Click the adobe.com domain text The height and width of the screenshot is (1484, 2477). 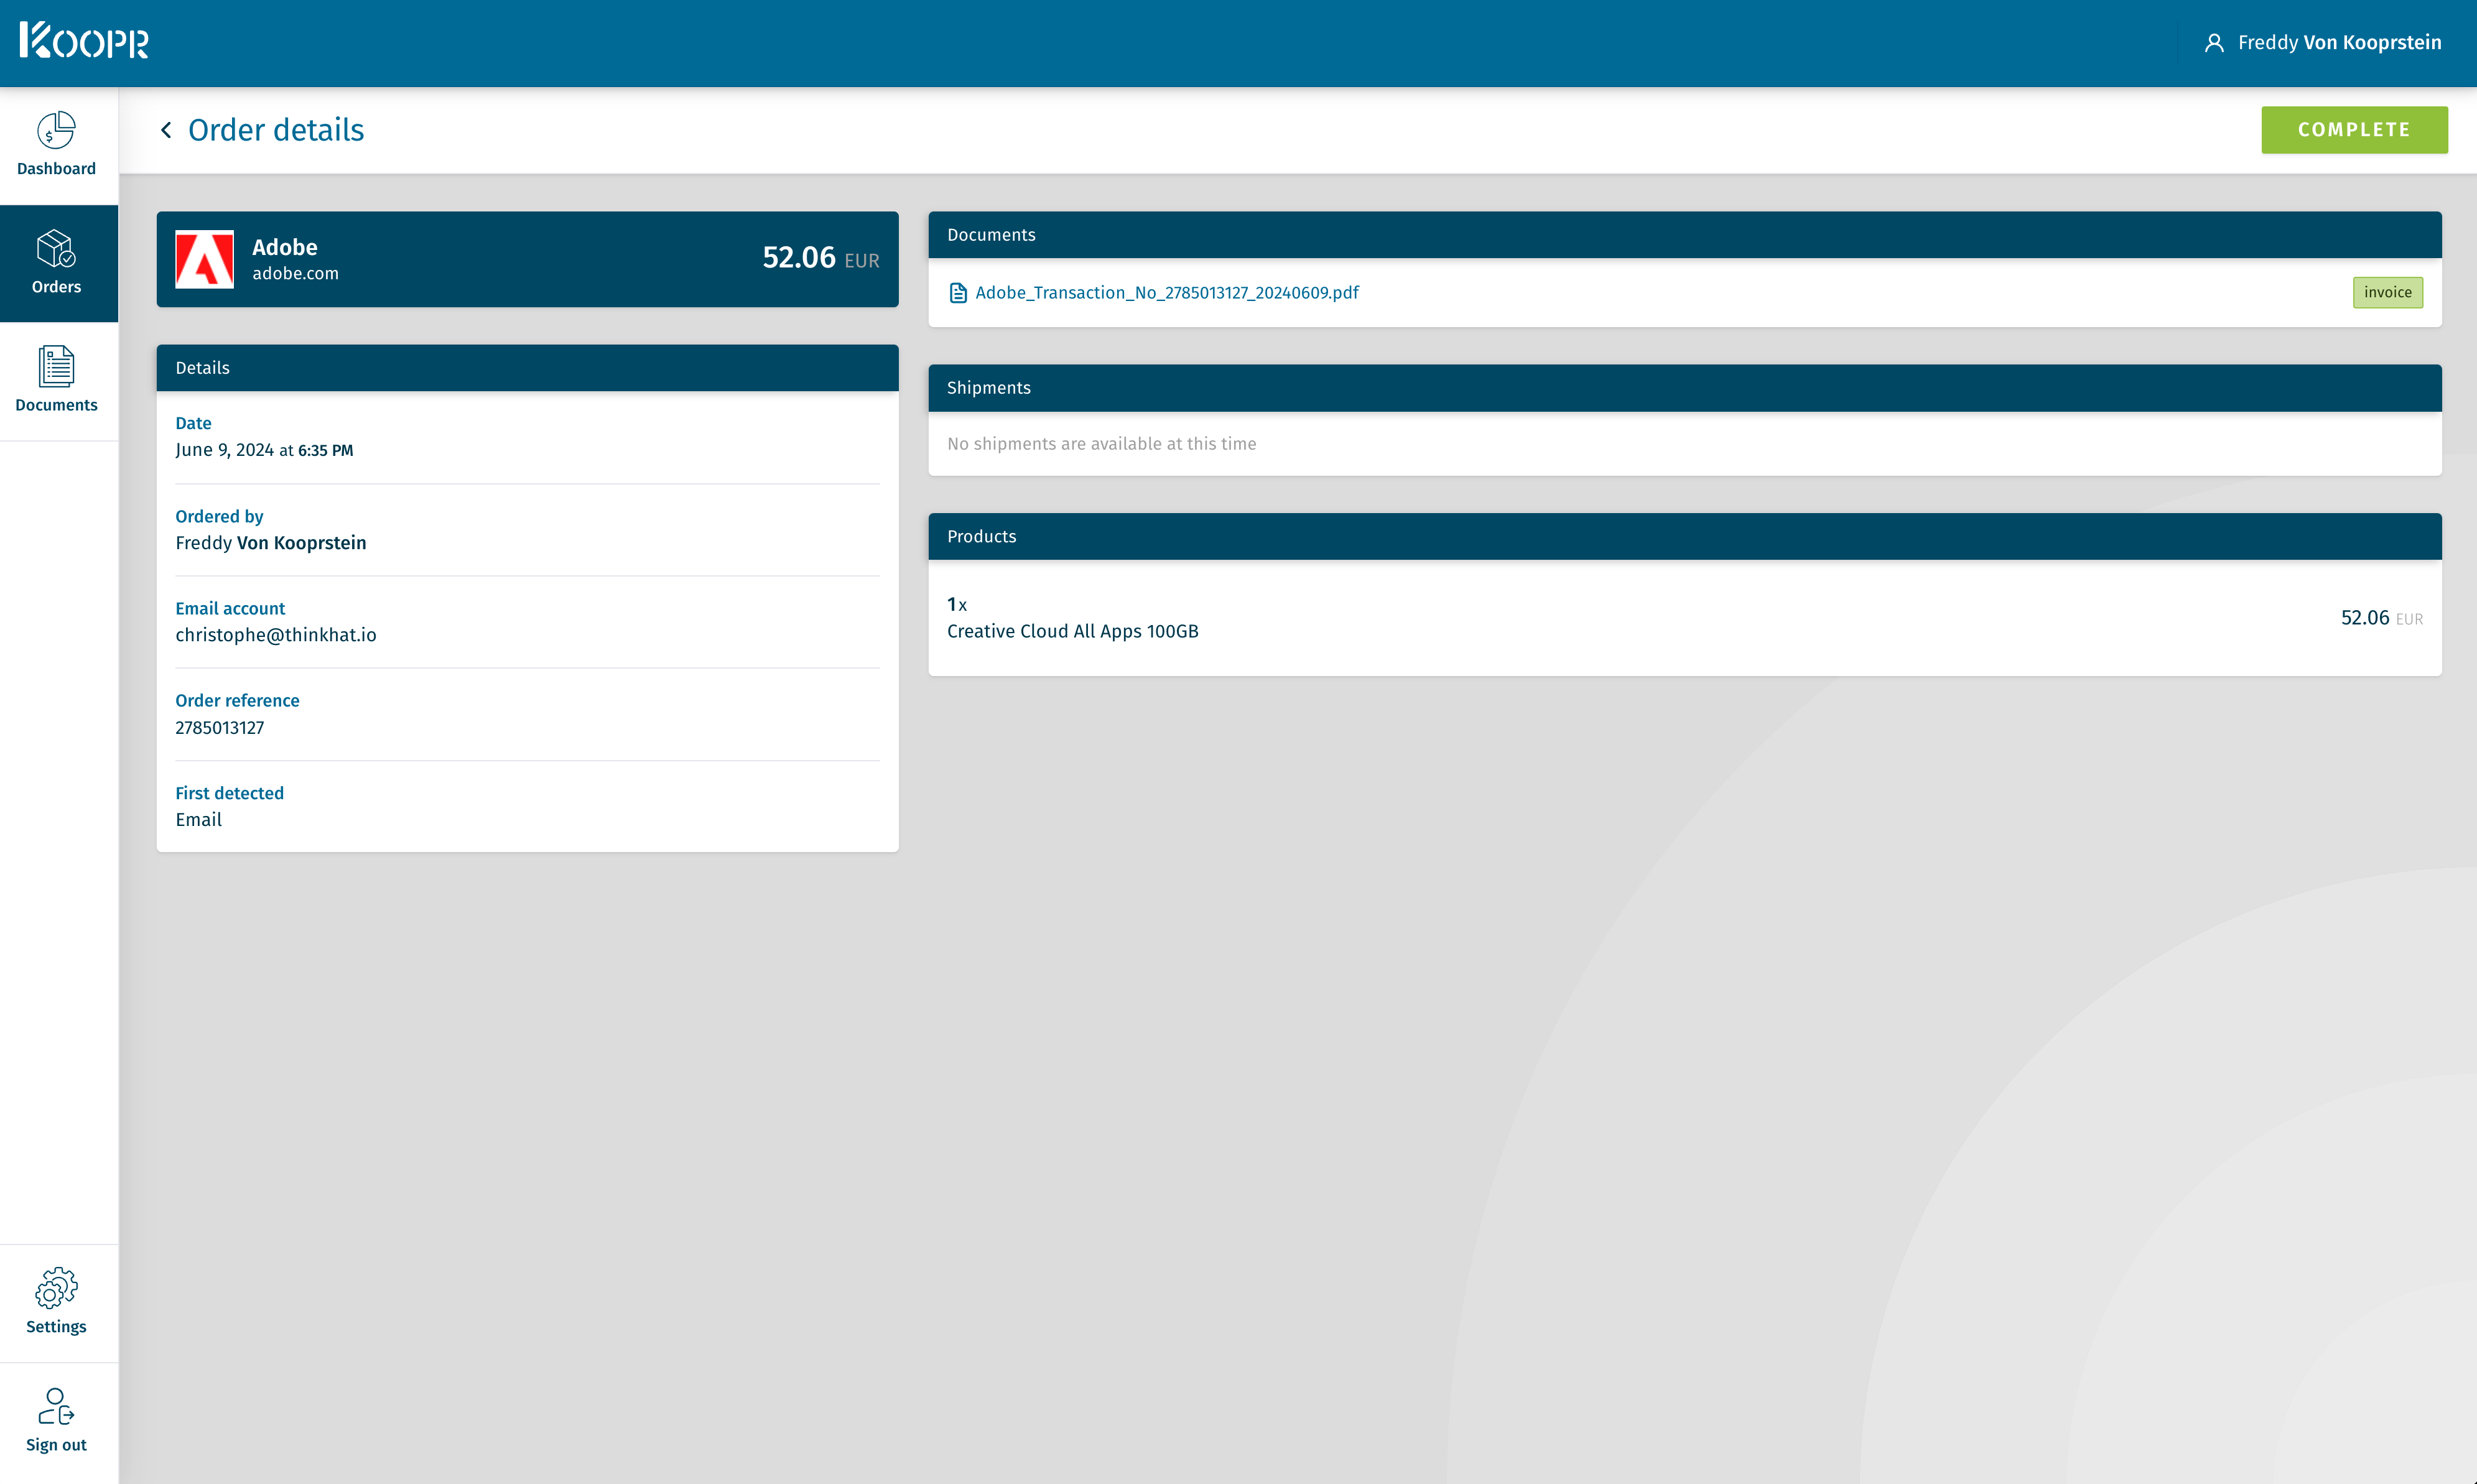tap(295, 274)
